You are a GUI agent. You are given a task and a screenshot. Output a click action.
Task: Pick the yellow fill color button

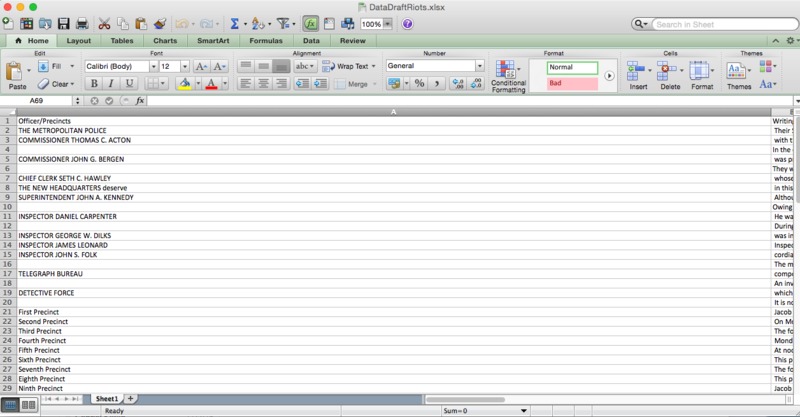[x=185, y=83]
